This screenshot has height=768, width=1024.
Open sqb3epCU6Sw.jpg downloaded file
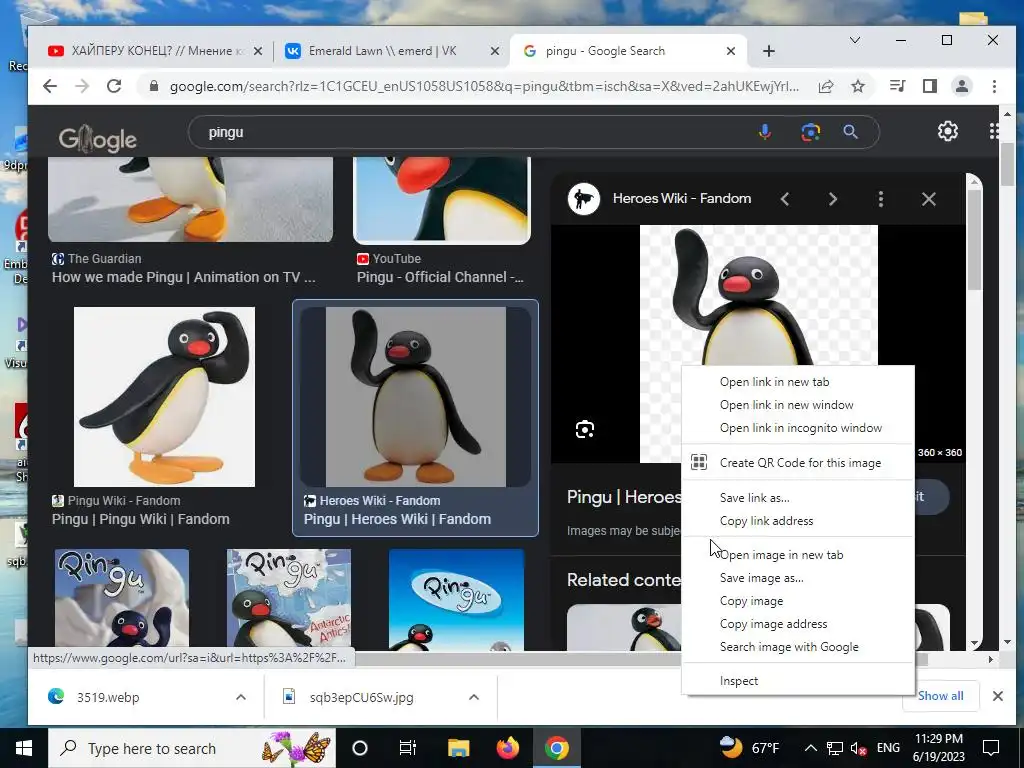click(x=361, y=697)
